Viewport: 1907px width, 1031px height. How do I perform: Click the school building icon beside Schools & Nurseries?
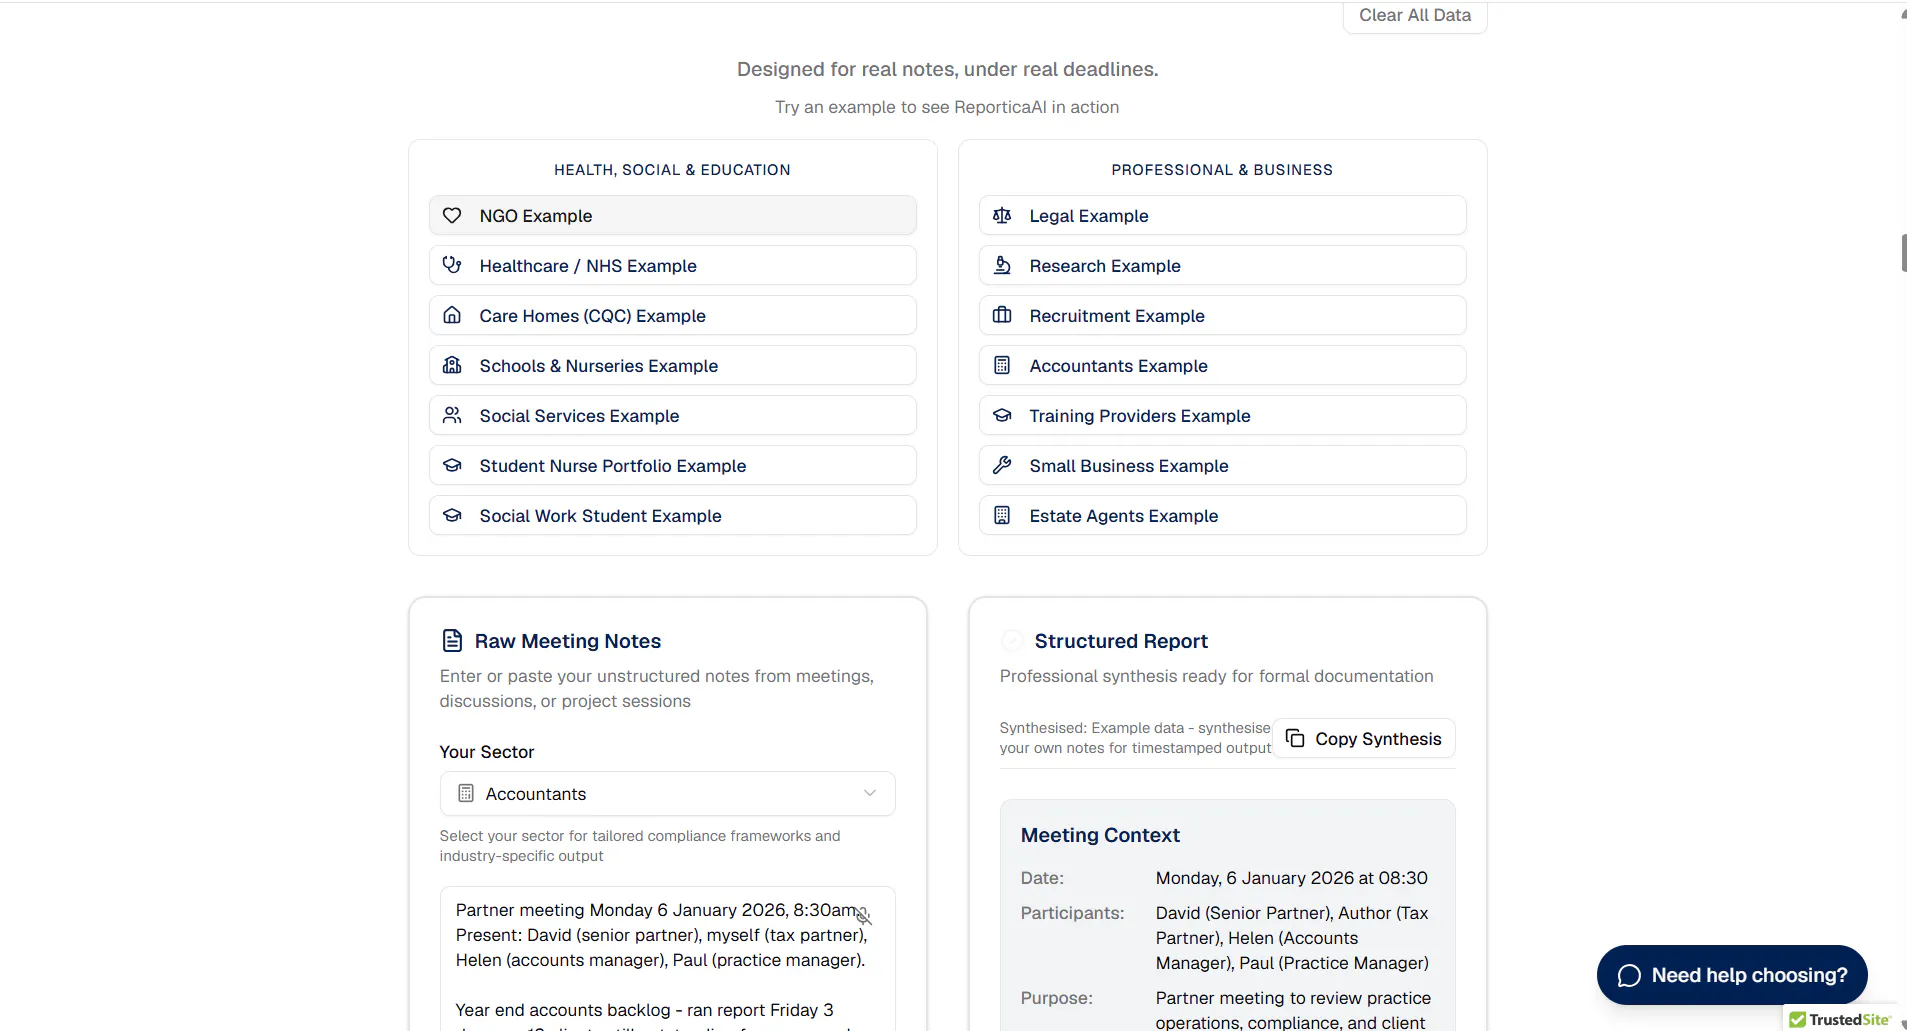[x=452, y=365]
